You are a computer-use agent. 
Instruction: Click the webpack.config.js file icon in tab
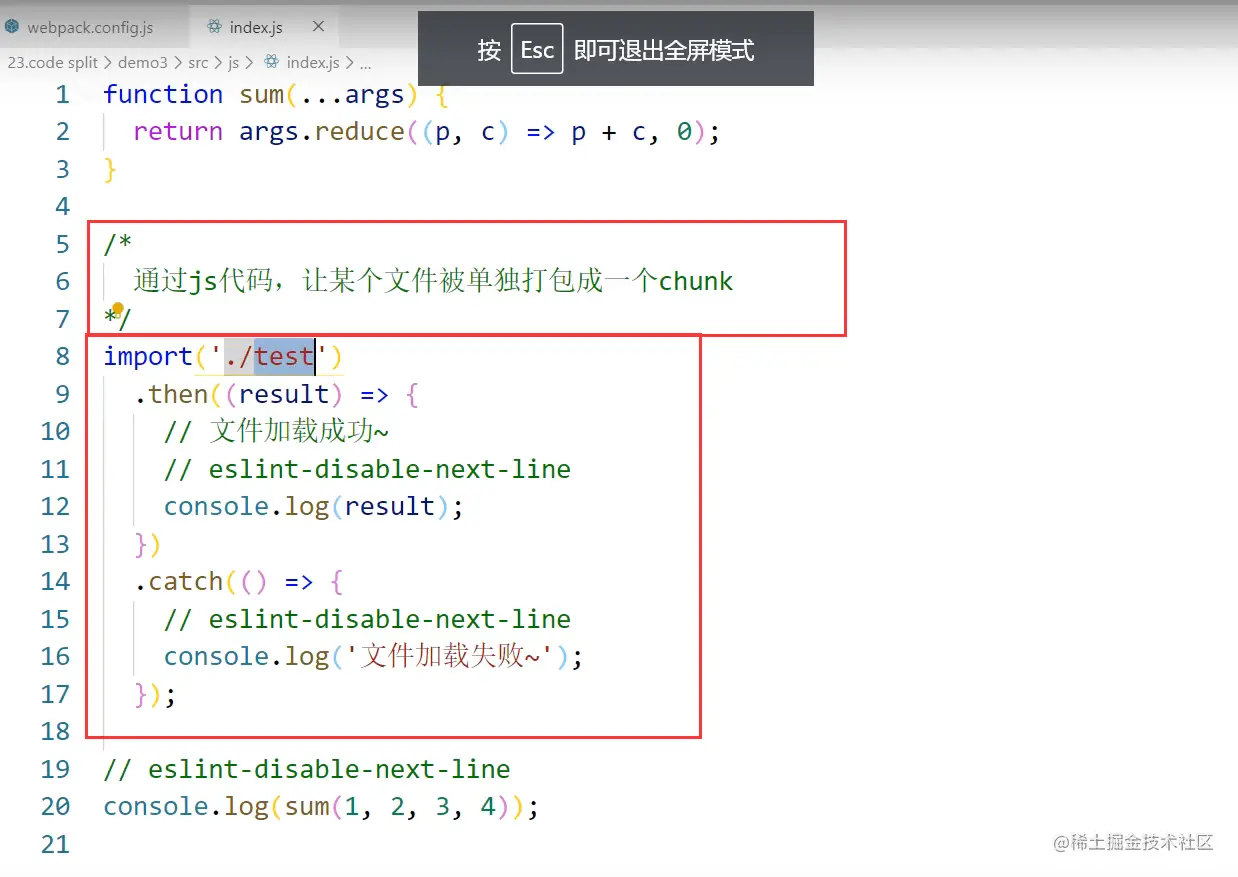12,27
